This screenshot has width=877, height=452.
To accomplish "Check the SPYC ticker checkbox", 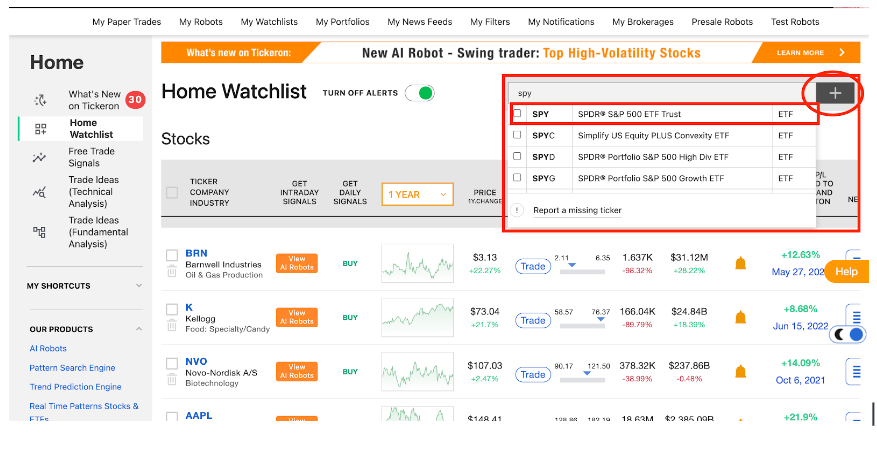I will click(517, 135).
